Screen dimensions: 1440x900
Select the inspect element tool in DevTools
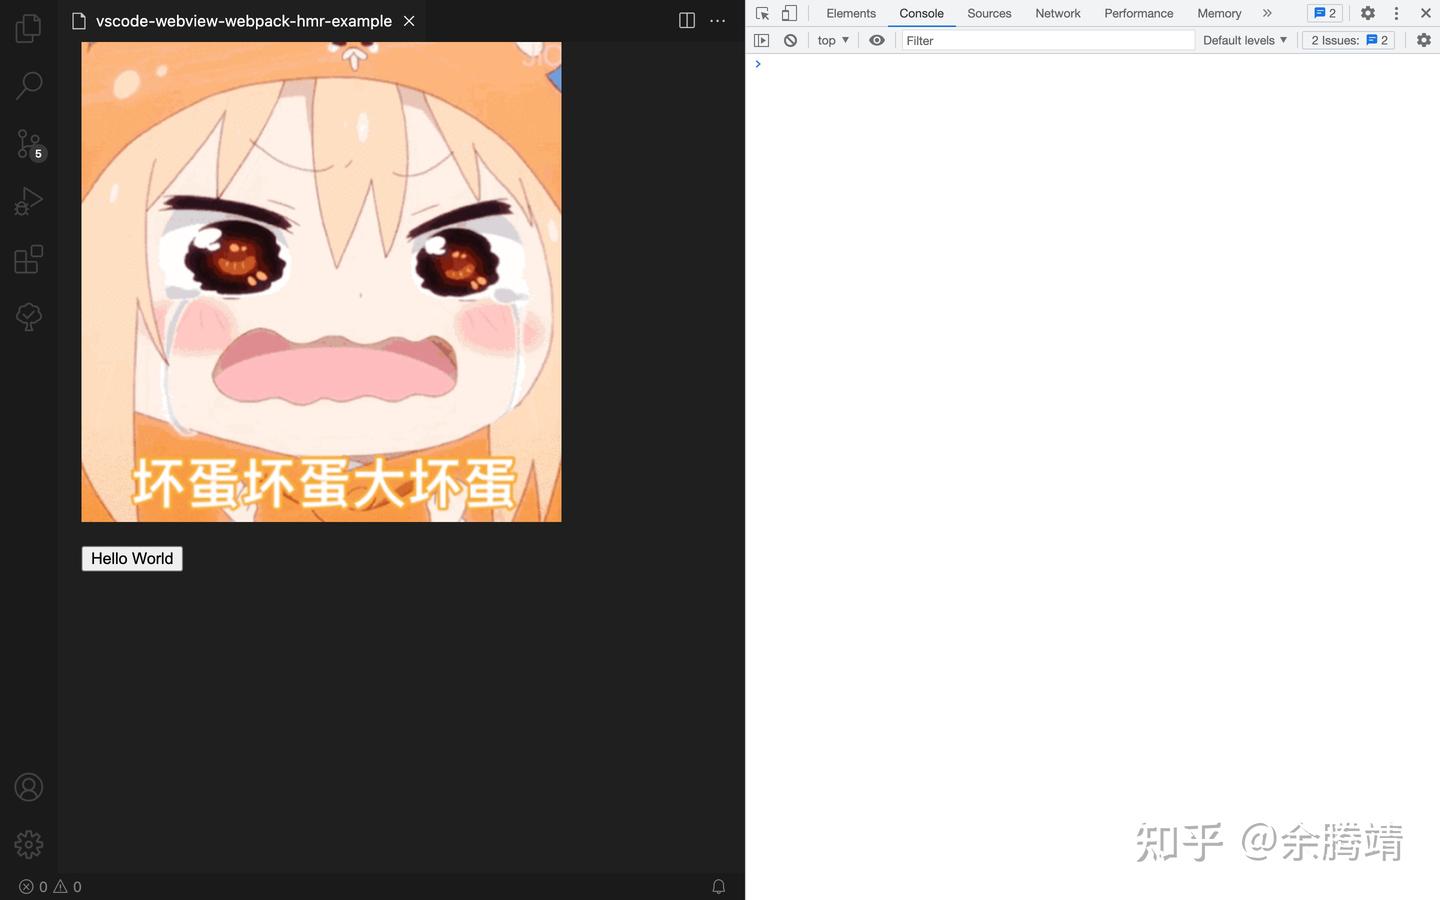coord(762,12)
